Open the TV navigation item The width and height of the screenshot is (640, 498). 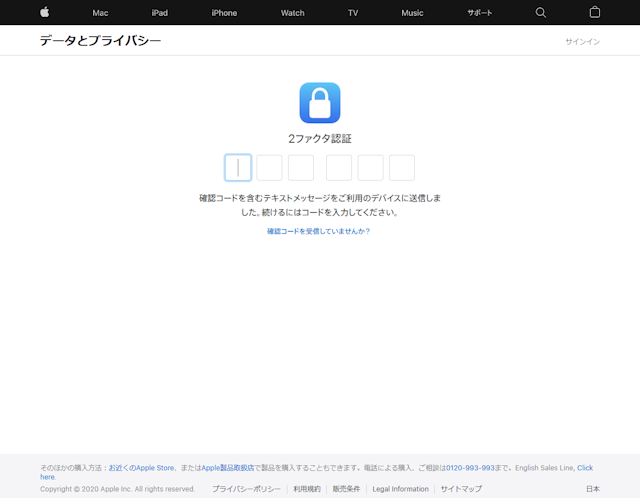tap(353, 13)
